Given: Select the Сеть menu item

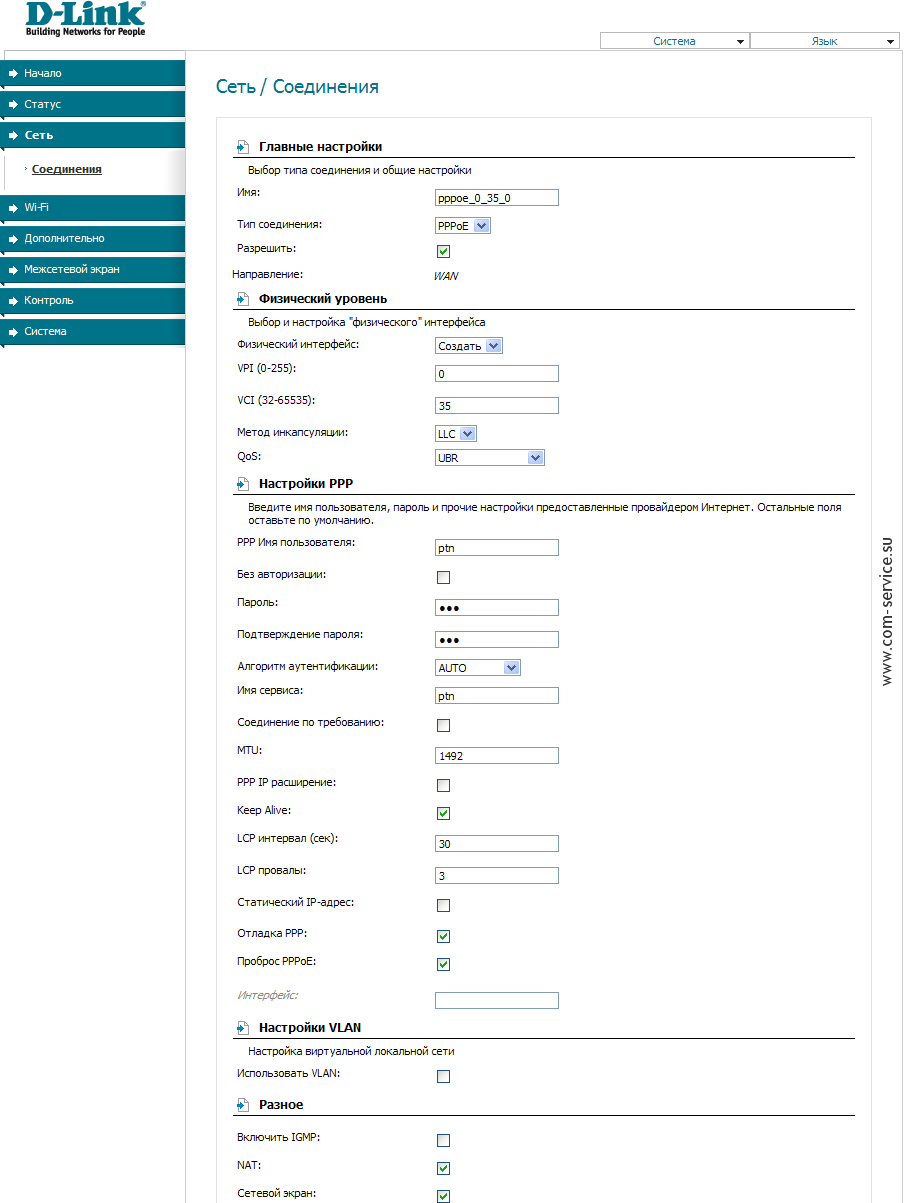Looking at the screenshot, I should pos(93,136).
